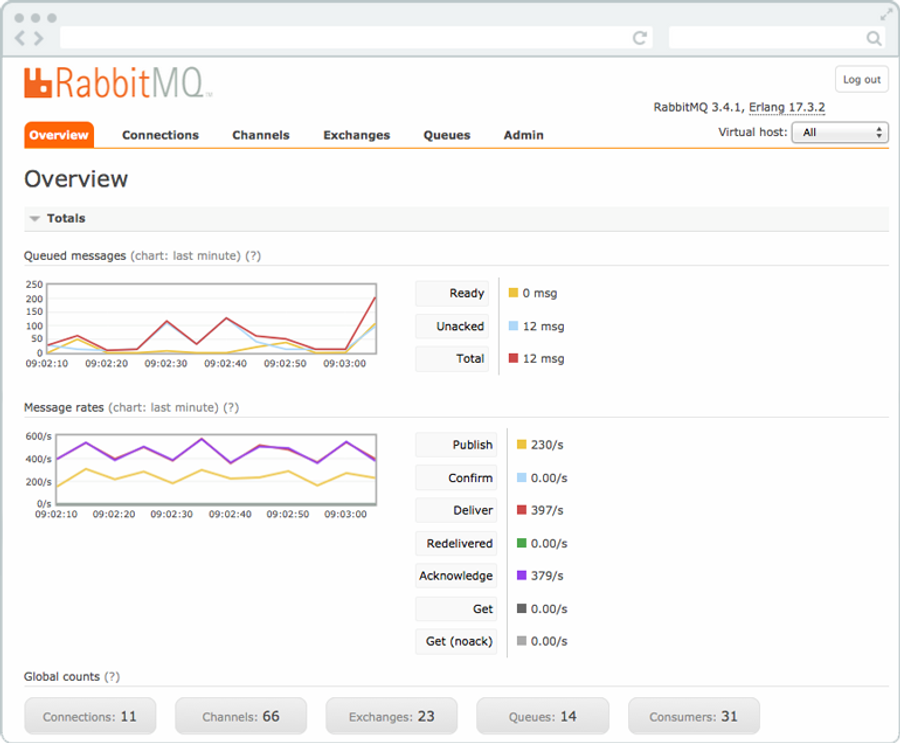Viewport: 900px width, 743px height.
Task: Click the Deliver rate 397/s
Action: pos(547,510)
